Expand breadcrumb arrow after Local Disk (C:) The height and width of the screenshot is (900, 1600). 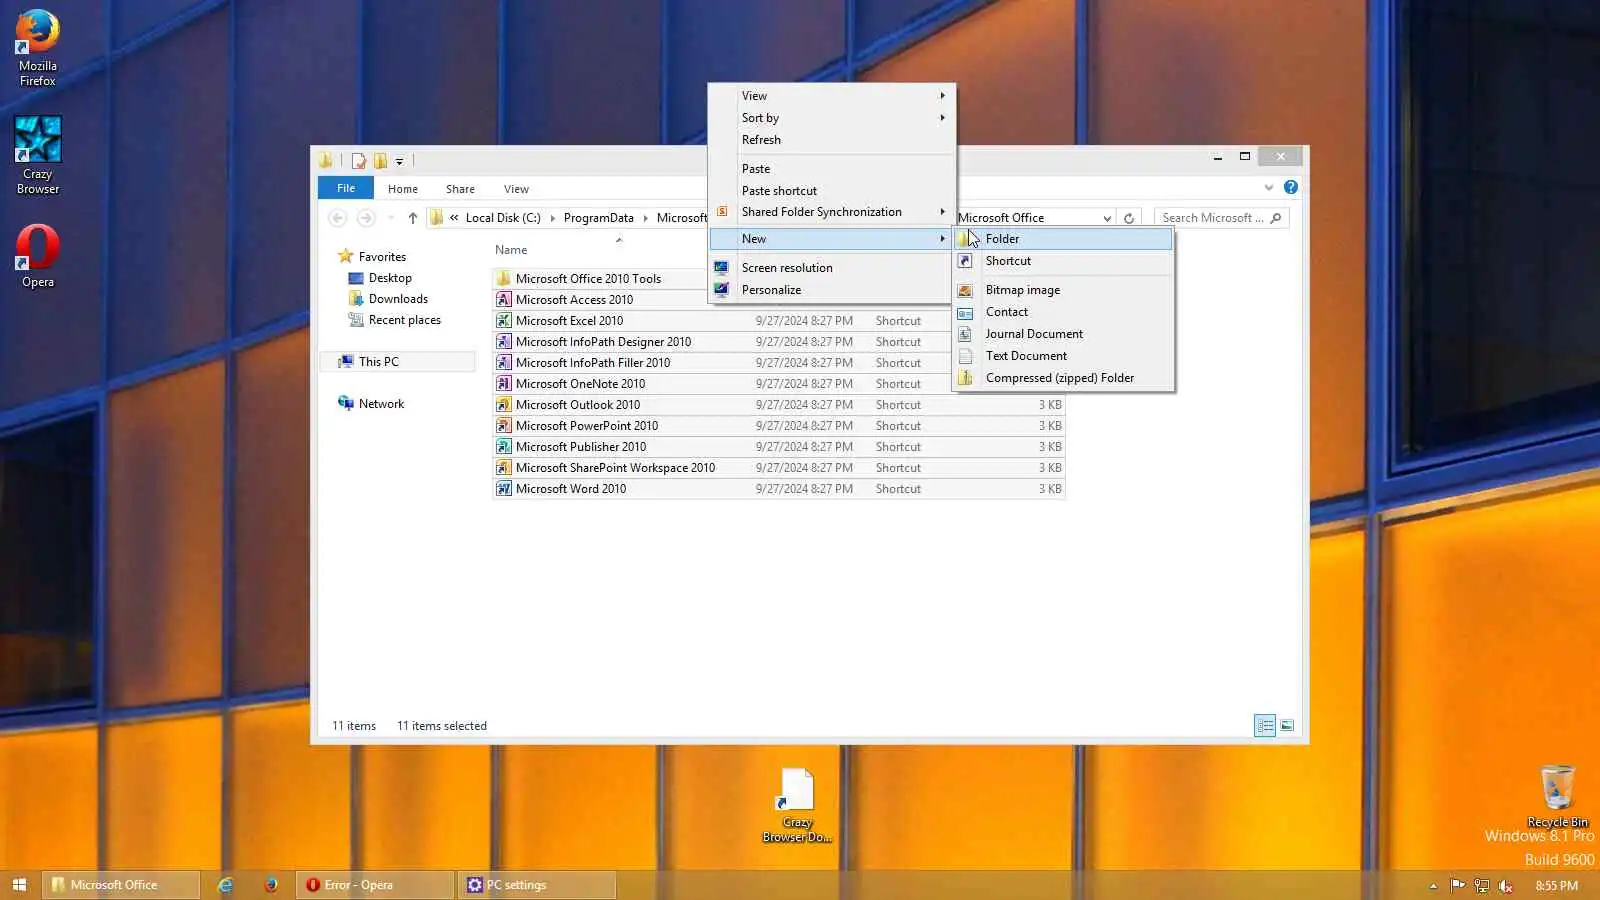tap(552, 218)
